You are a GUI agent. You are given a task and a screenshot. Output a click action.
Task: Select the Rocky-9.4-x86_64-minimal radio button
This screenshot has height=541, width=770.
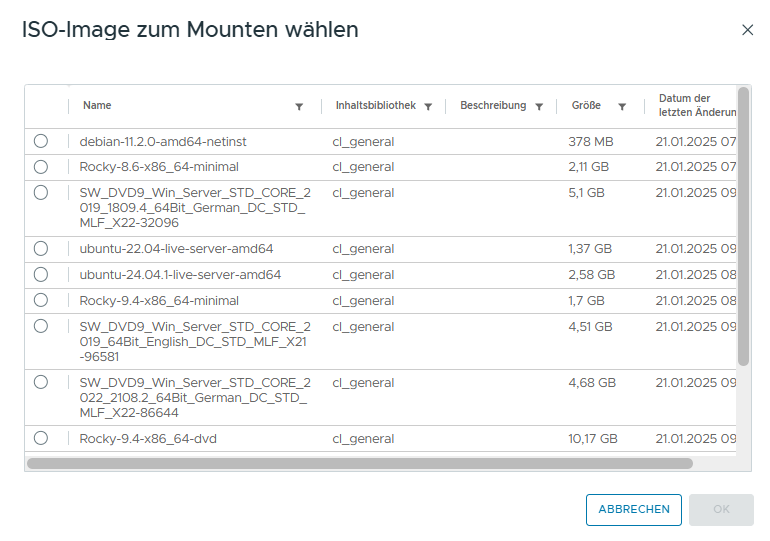click(x=41, y=300)
